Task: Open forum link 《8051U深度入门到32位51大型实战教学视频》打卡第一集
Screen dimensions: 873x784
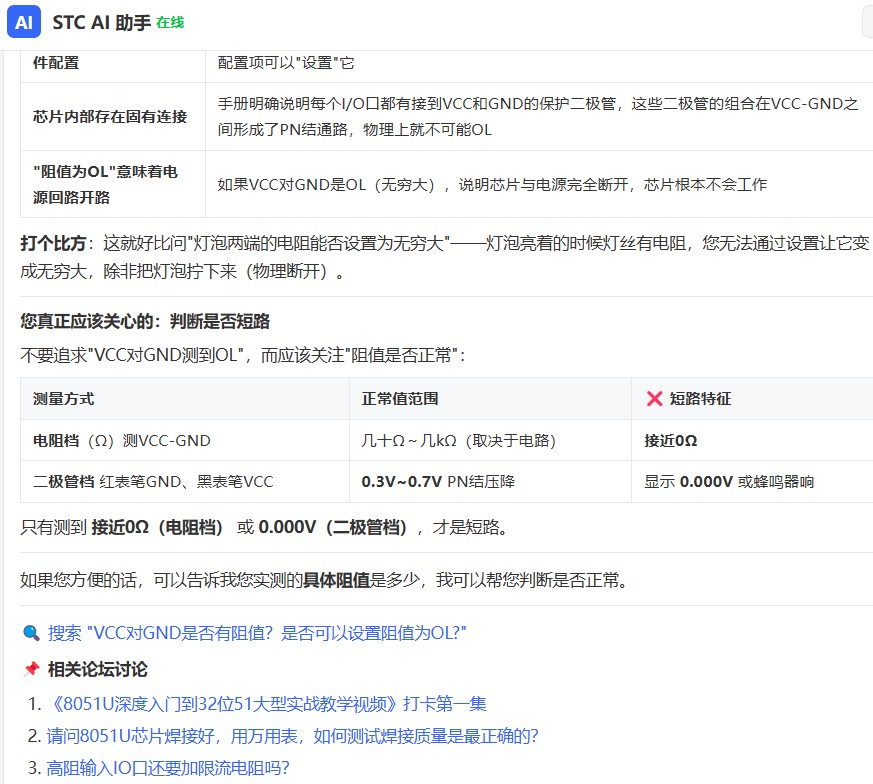Action: [x=266, y=704]
